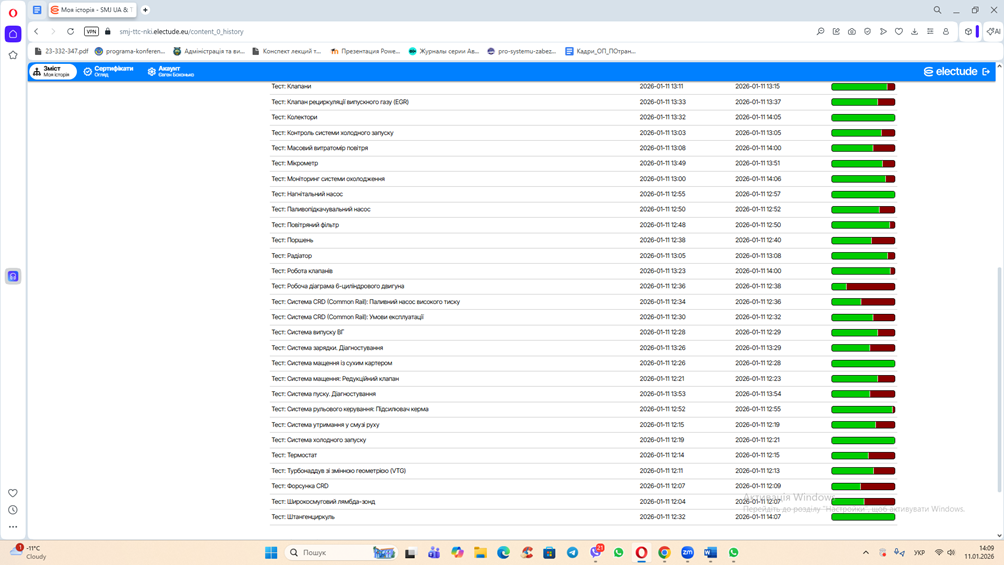Open the Сертифікати tab

(x=108, y=71)
